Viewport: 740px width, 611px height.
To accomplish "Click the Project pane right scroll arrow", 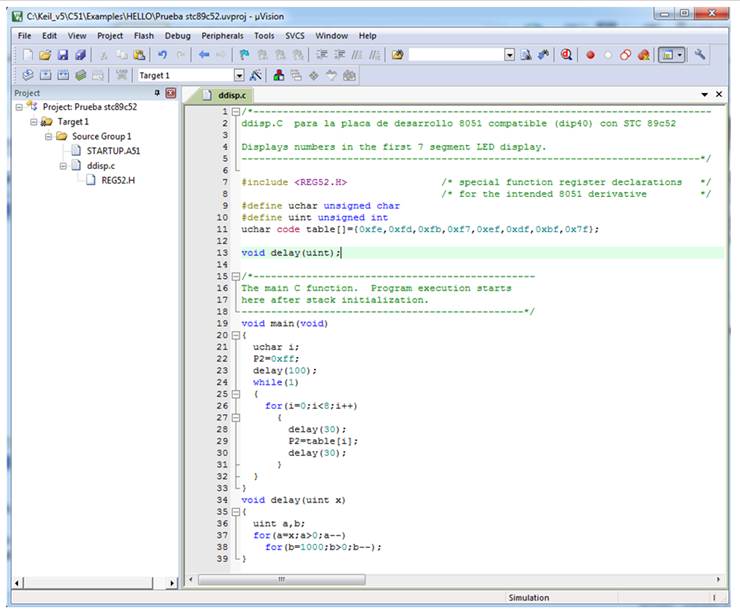I will pyautogui.click(x=172, y=583).
